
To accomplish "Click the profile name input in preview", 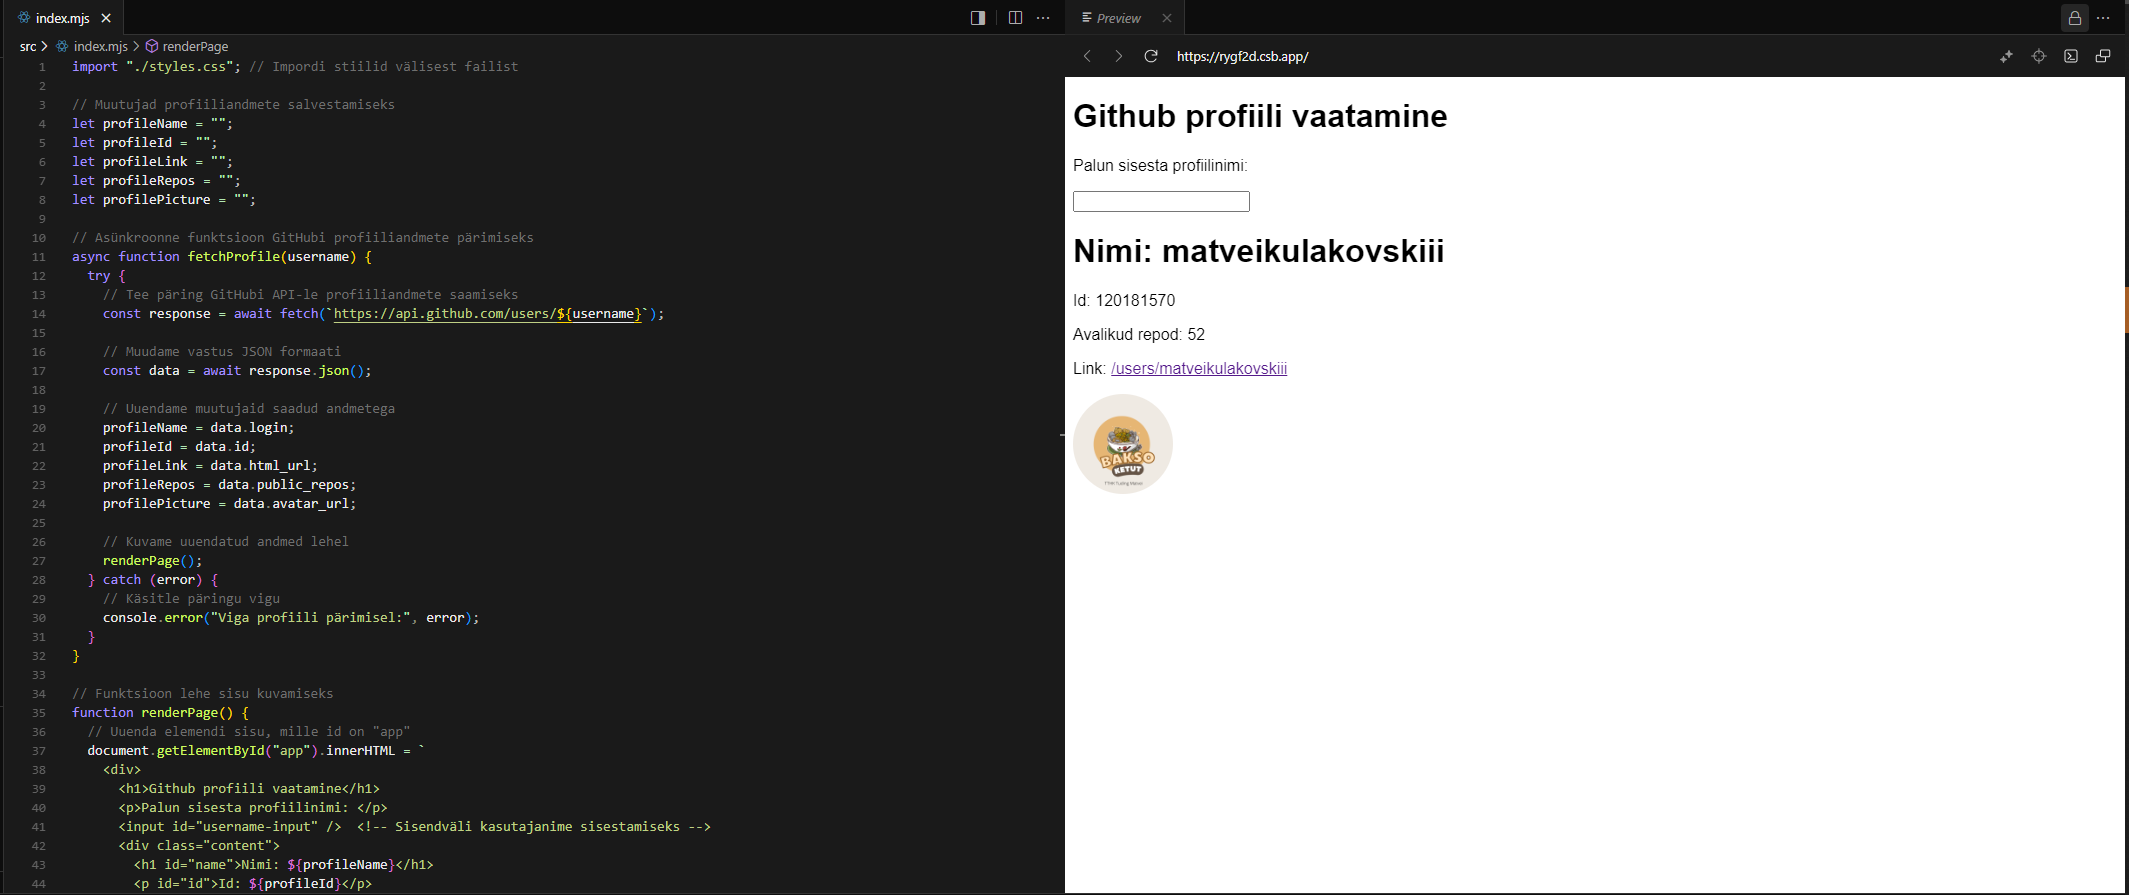I will 1161,201.
